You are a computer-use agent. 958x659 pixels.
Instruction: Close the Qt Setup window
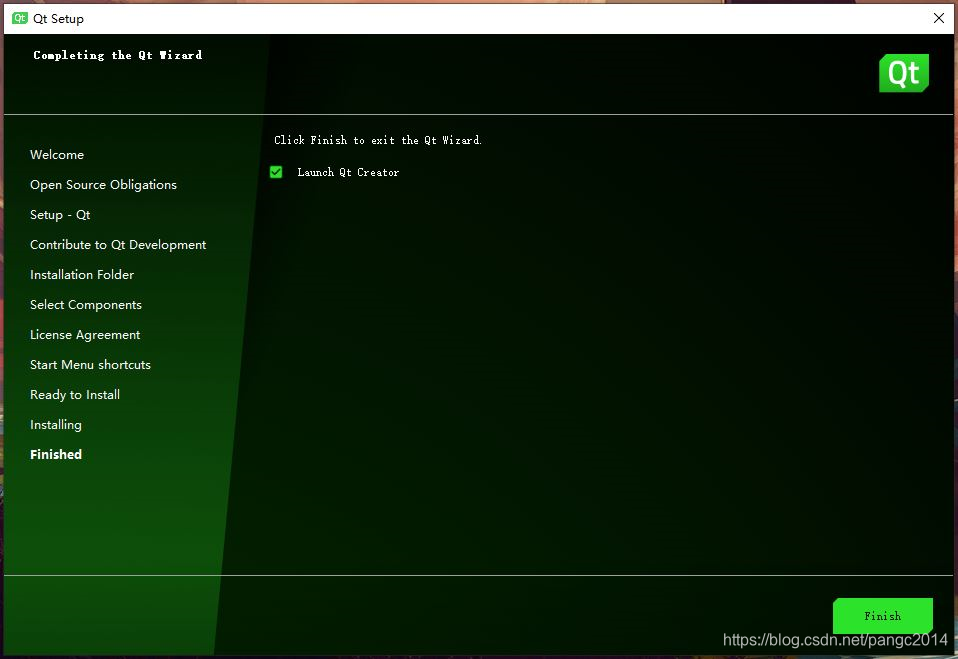click(938, 18)
